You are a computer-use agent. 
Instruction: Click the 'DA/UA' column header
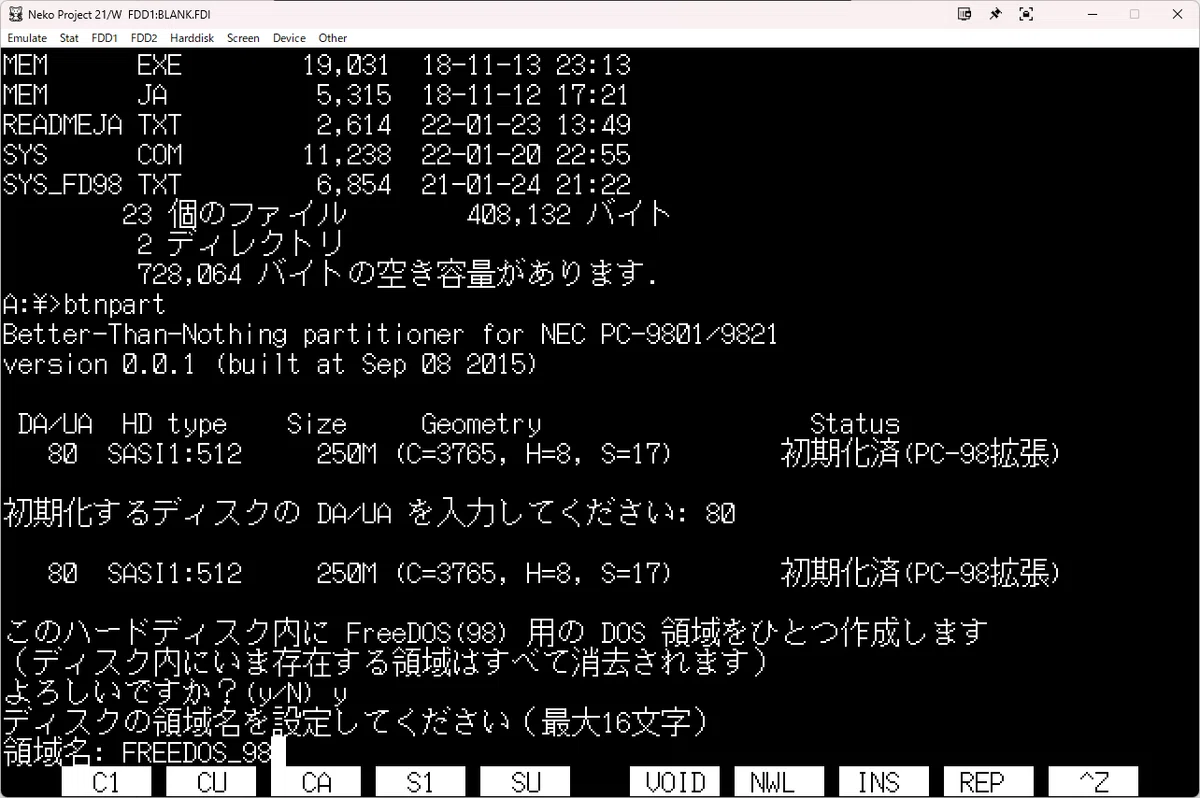pos(55,424)
